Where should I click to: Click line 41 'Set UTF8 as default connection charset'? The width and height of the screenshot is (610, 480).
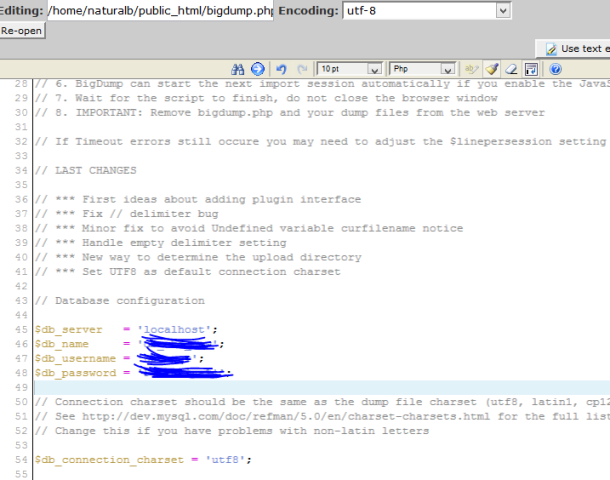pyautogui.click(x=187, y=272)
